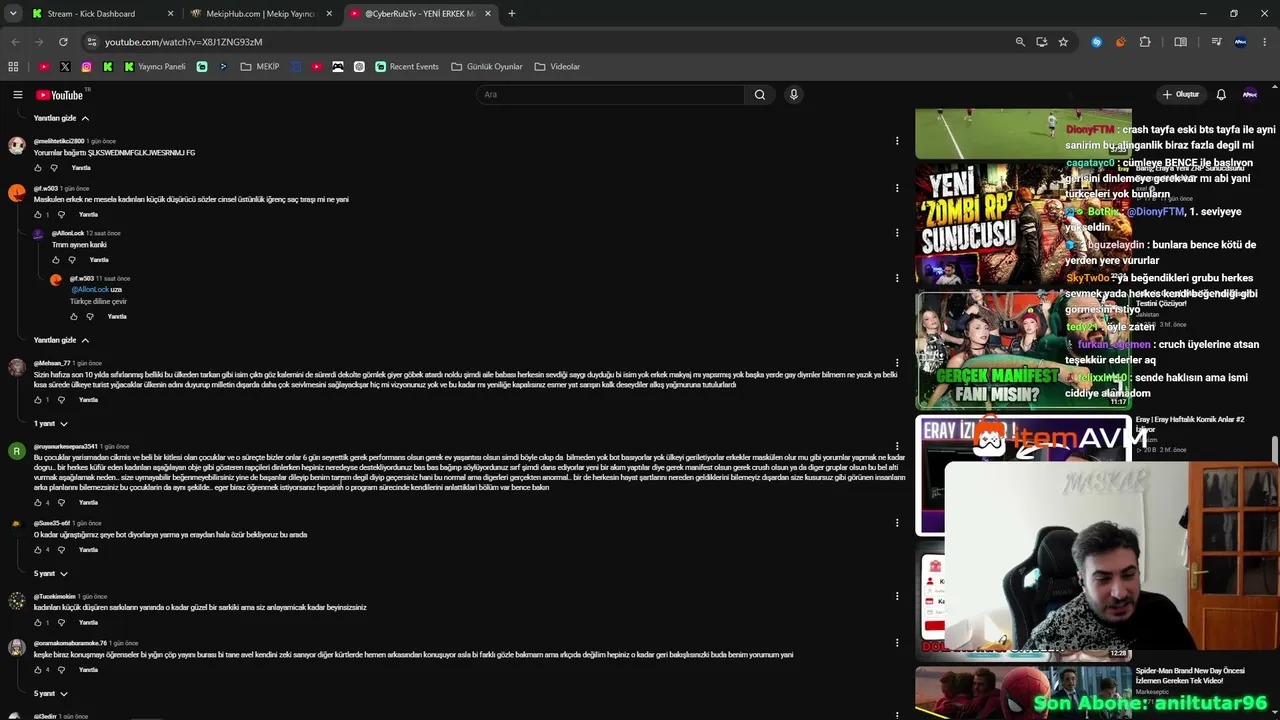Click the address bar URL youtube.com/watch
The image size is (1280, 720).
pyautogui.click(x=184, y=42)
